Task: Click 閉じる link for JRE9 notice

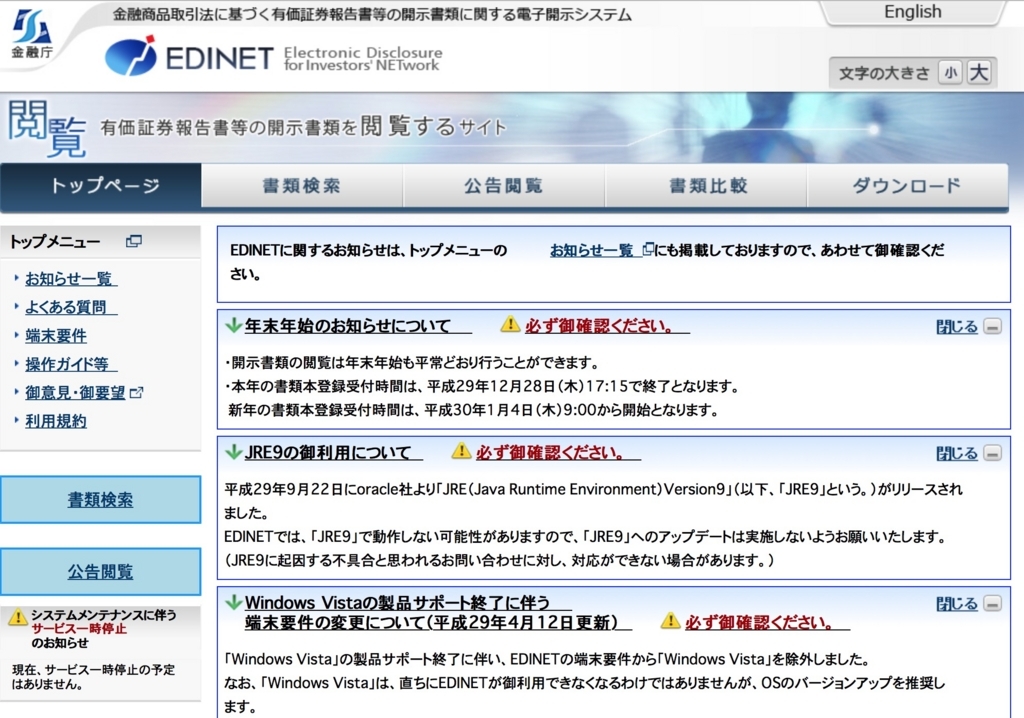Action: pyautogui.click(x=957, y=453)
